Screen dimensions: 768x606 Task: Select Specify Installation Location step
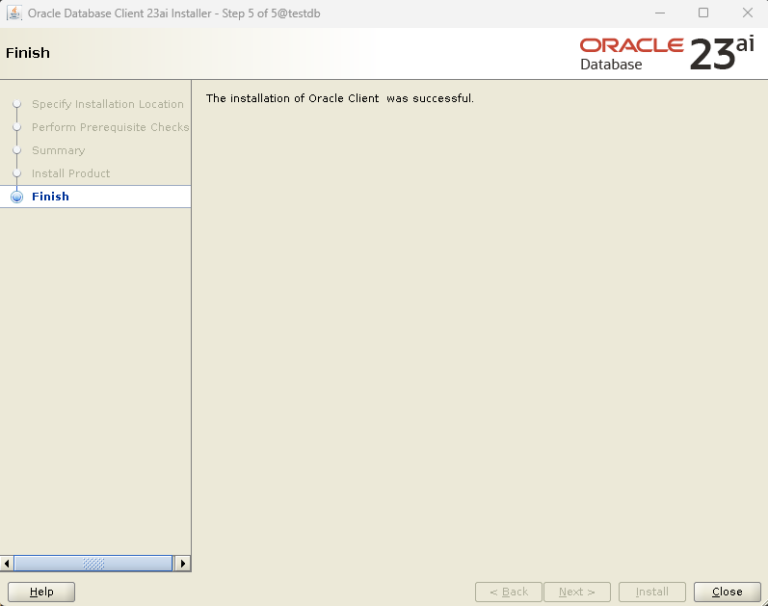108,104
